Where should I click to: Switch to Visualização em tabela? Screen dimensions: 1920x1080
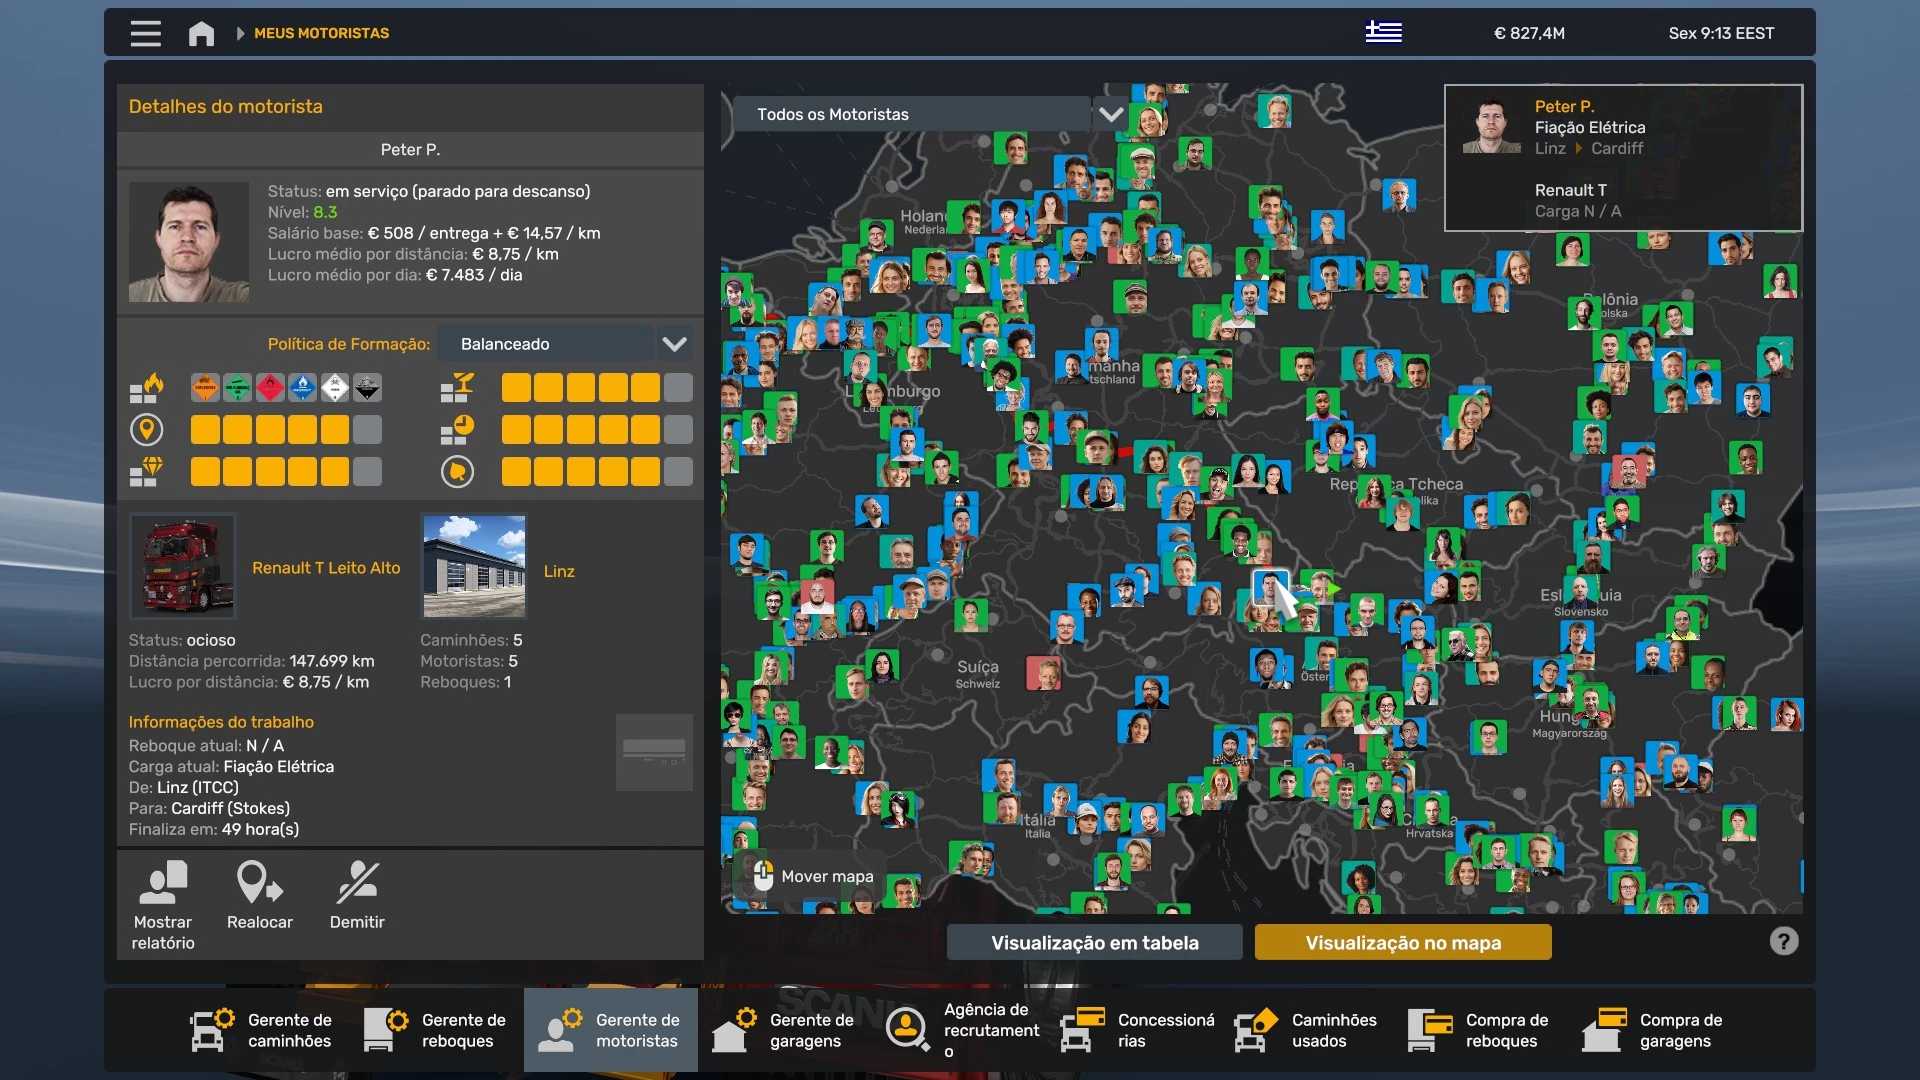(1094, 942)
